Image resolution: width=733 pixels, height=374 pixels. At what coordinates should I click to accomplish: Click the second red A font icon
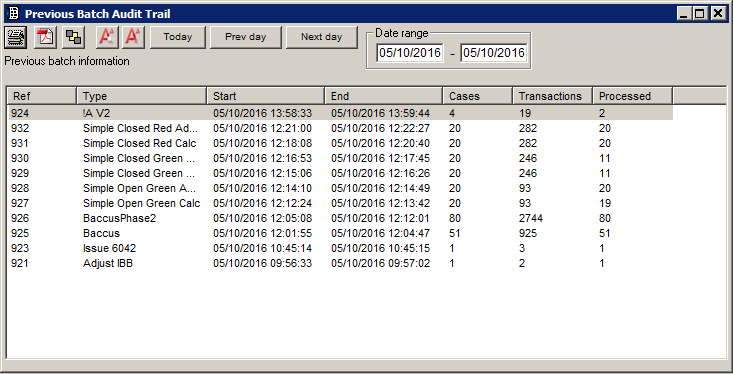tap(133, 37)
